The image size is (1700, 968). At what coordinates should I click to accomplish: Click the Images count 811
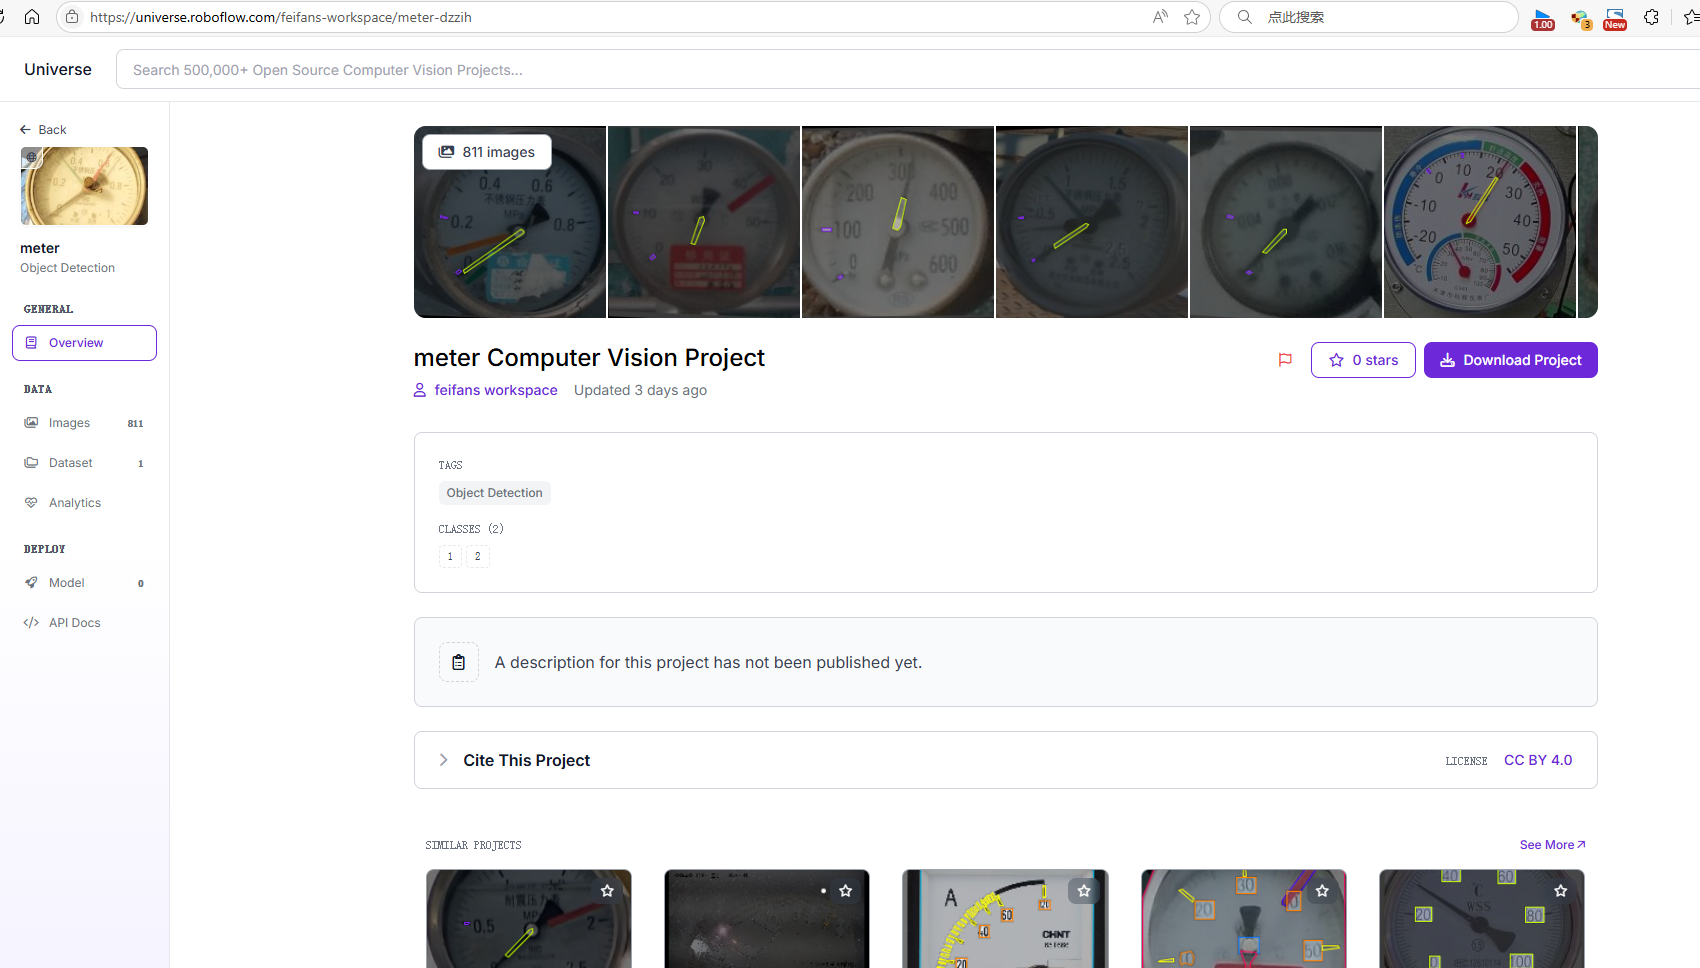tap(135, 424)
